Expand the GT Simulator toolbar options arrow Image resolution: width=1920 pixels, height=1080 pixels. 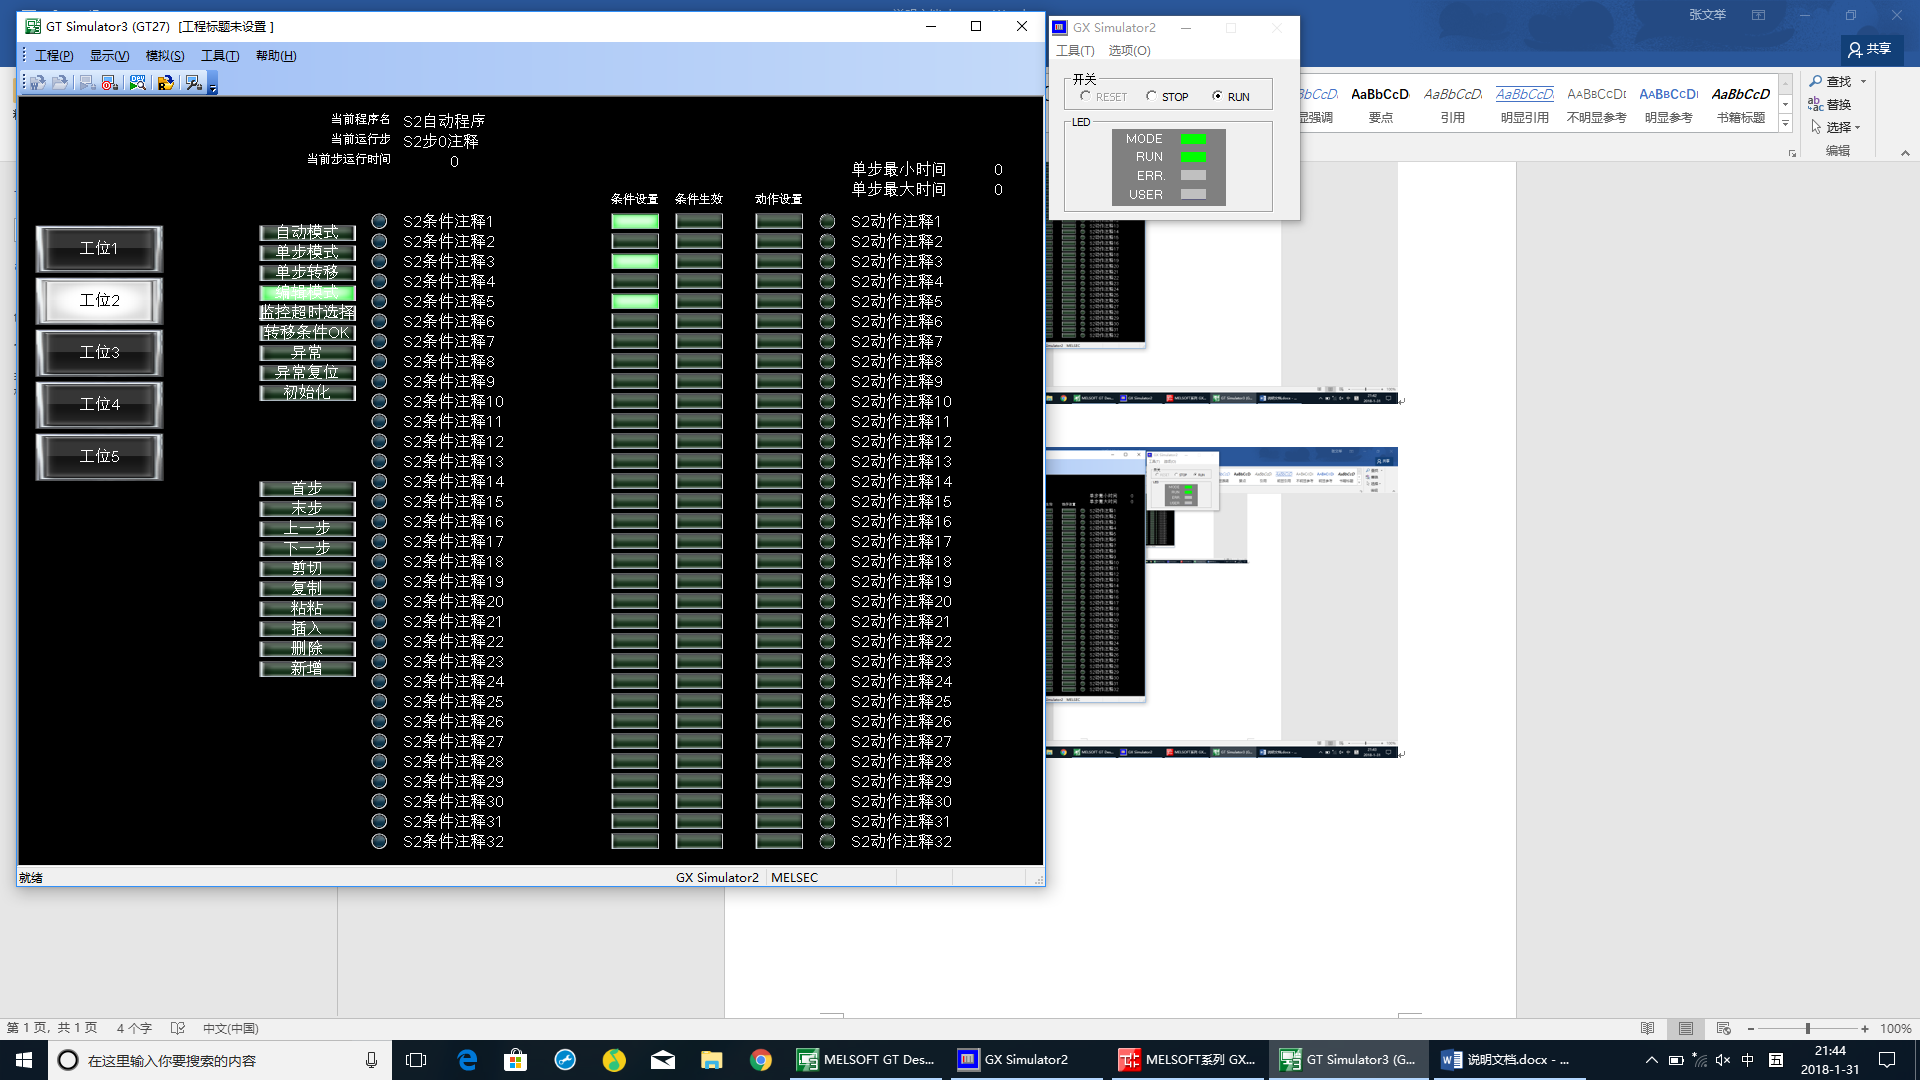[x=213, y=88]
